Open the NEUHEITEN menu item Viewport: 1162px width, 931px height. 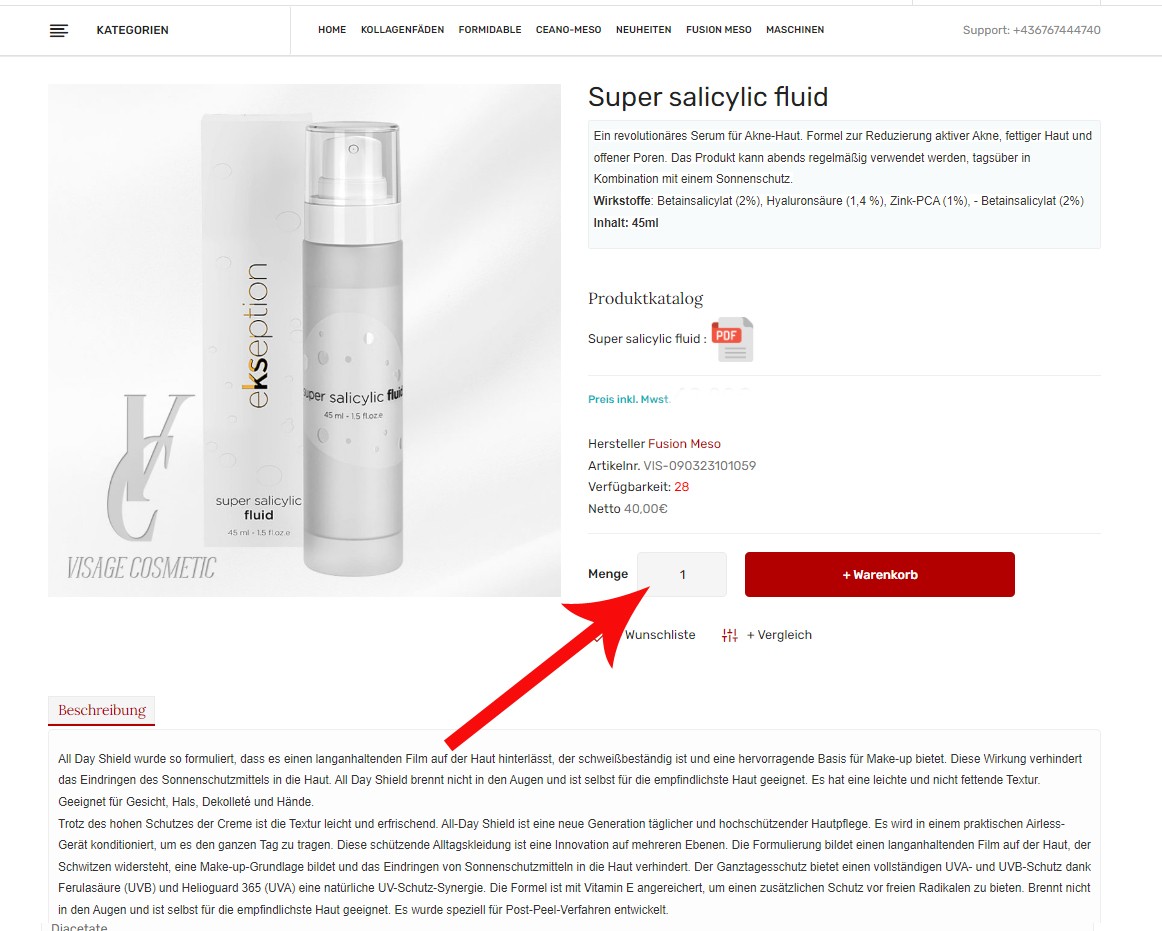click(x=643, y=30)
